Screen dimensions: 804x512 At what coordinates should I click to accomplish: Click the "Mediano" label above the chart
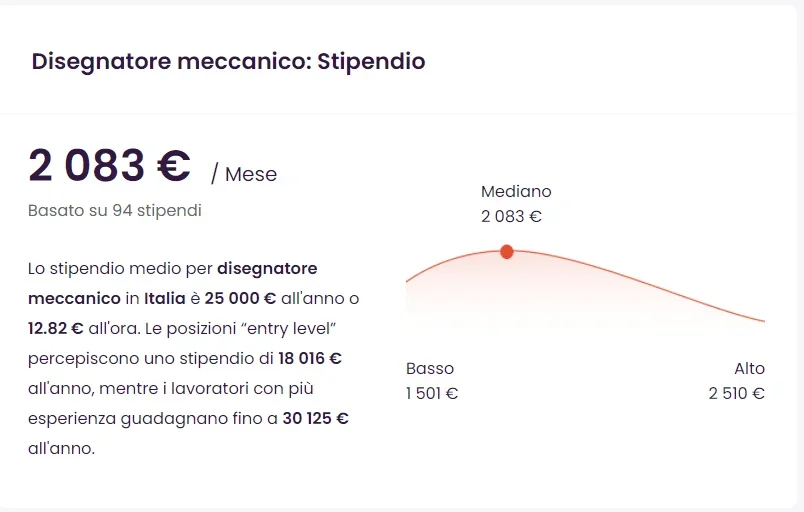(x=516, y=191)
